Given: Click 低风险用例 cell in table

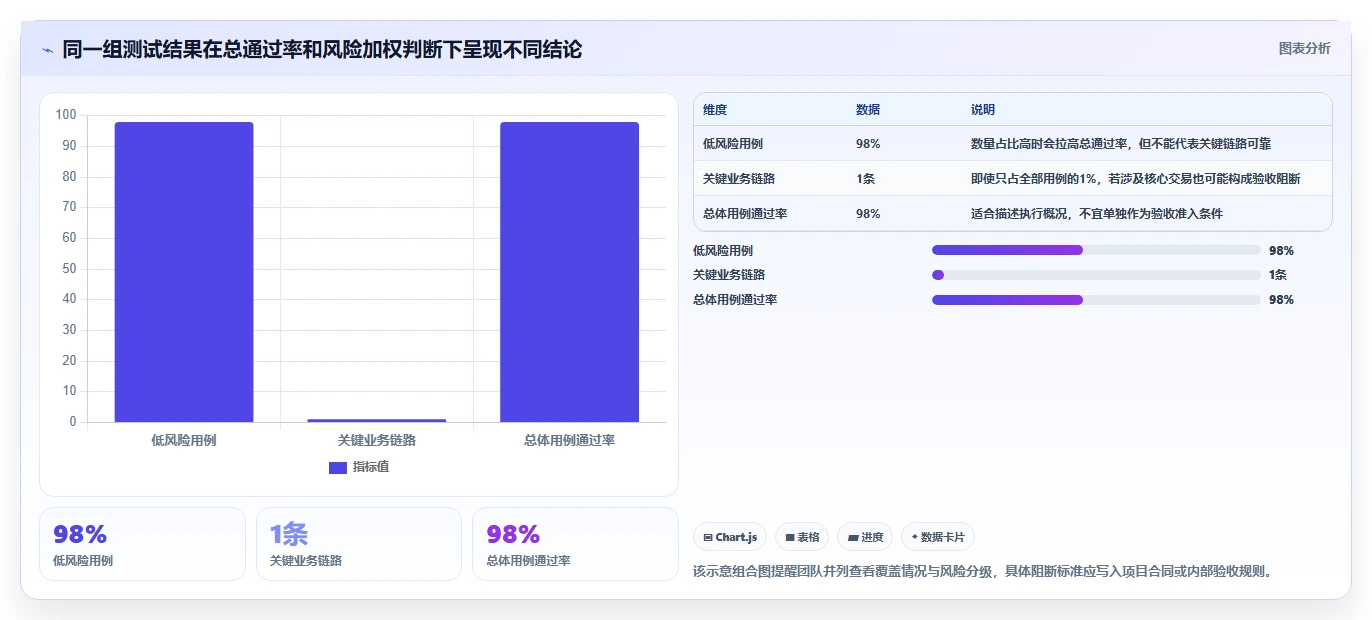Looking at the screenshot, I should coord(733,144).
